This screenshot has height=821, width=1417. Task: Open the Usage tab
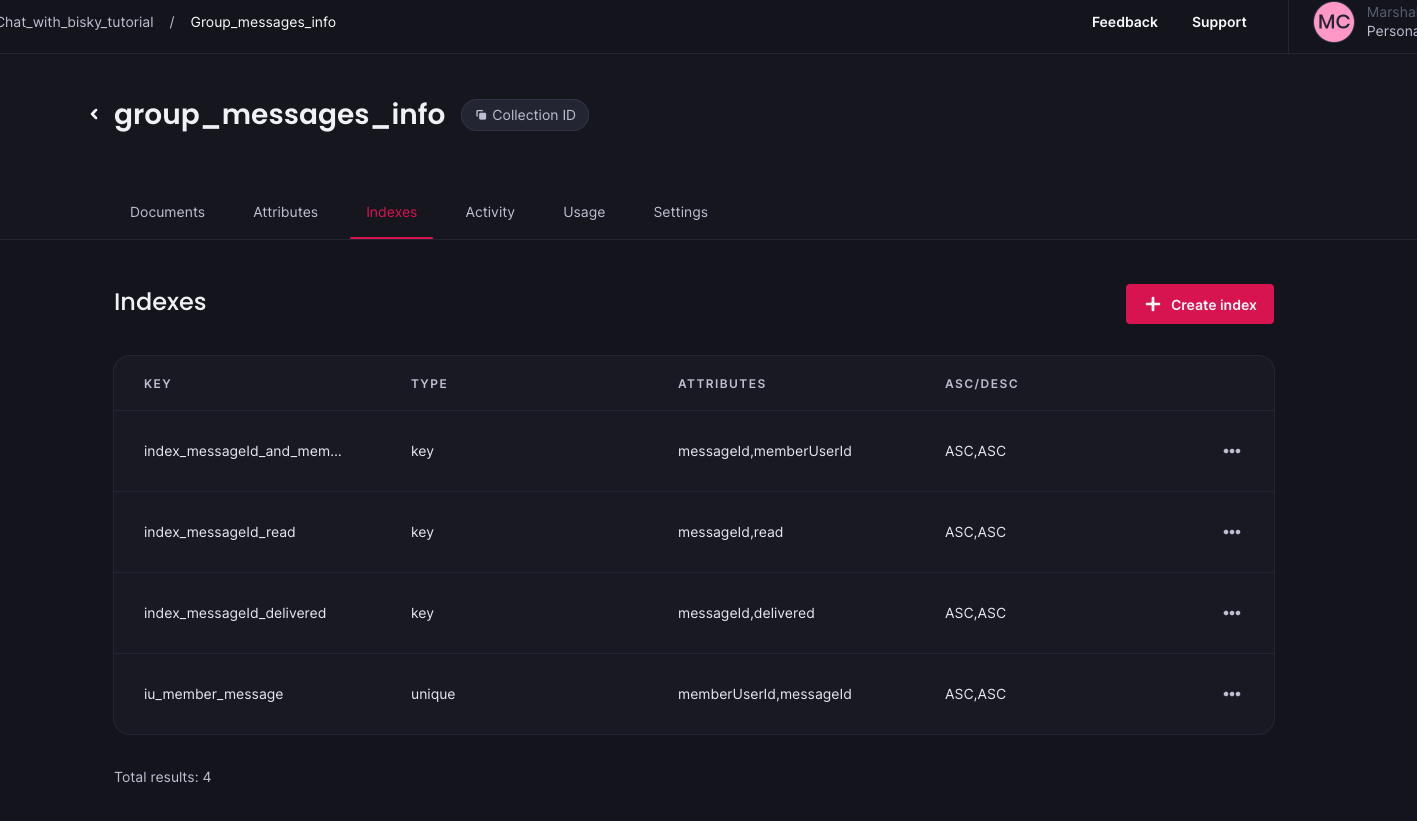(x=584, y=212)
